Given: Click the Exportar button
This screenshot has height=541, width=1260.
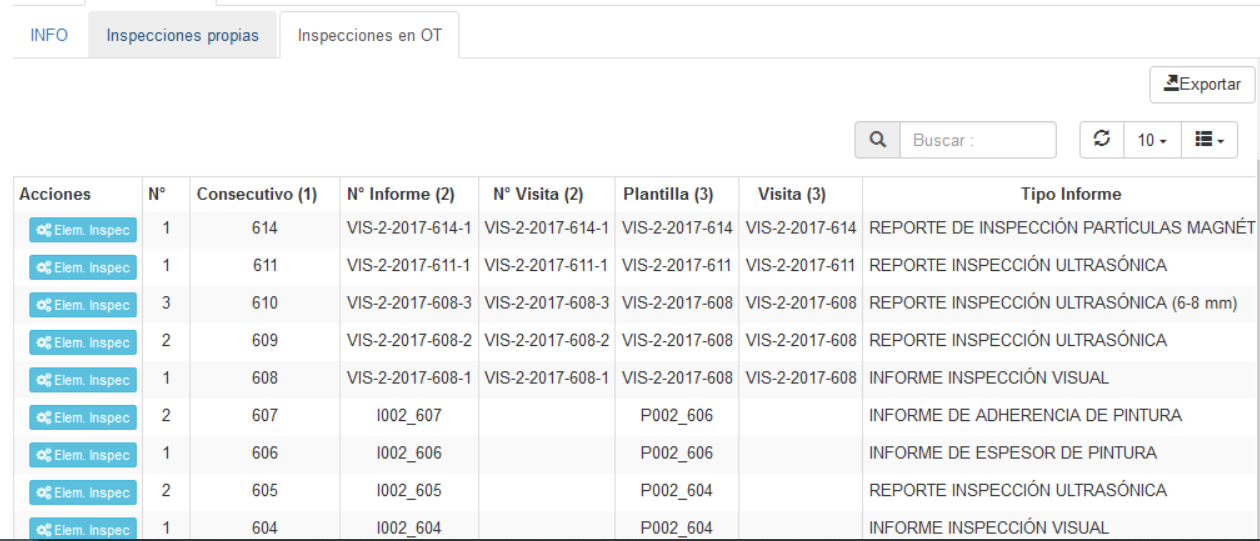Looking at the screenshot, I should (x=1202, y=85).
